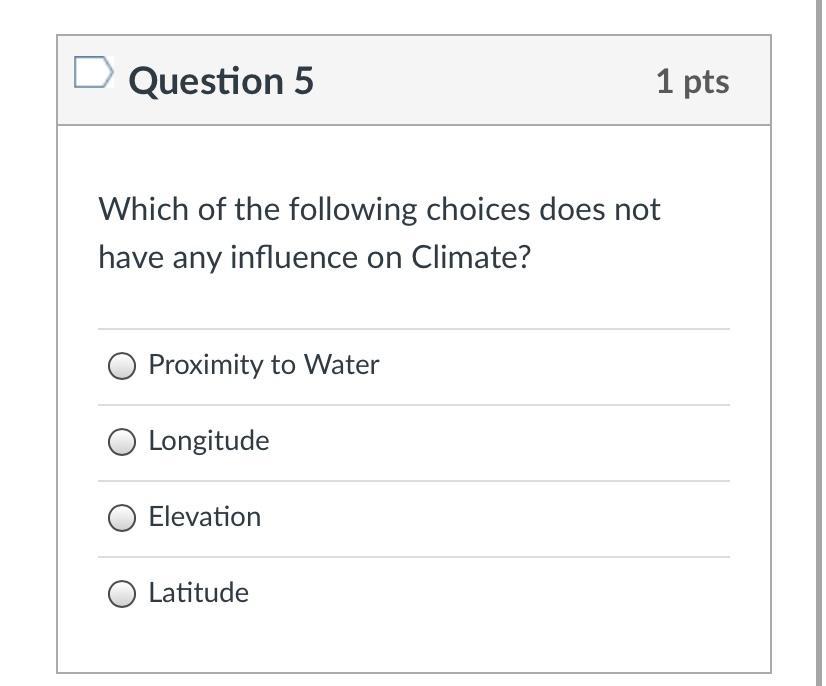This screenshot has width=826, height=686.
Task: Choose the Elevation radio button
Action: pos(122,518)
